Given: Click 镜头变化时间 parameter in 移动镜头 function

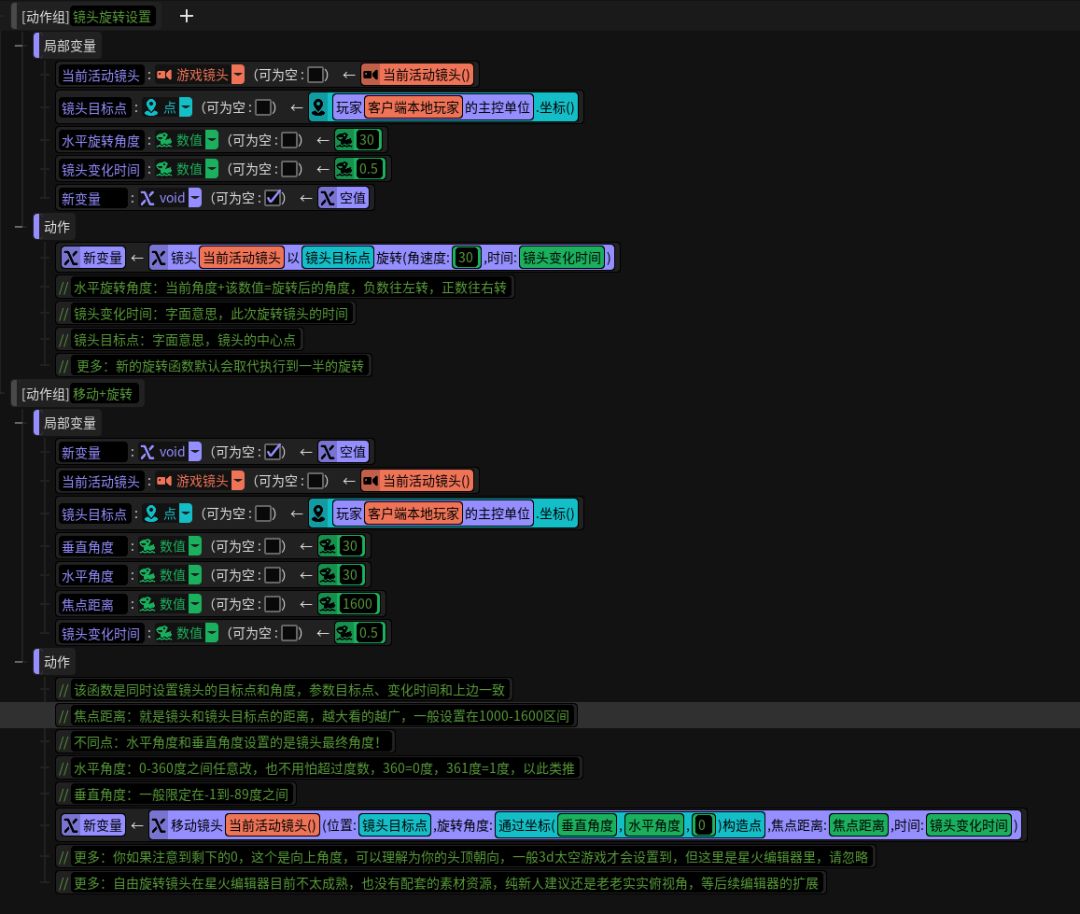Looking at the screenshot, I should pos(967,825).
